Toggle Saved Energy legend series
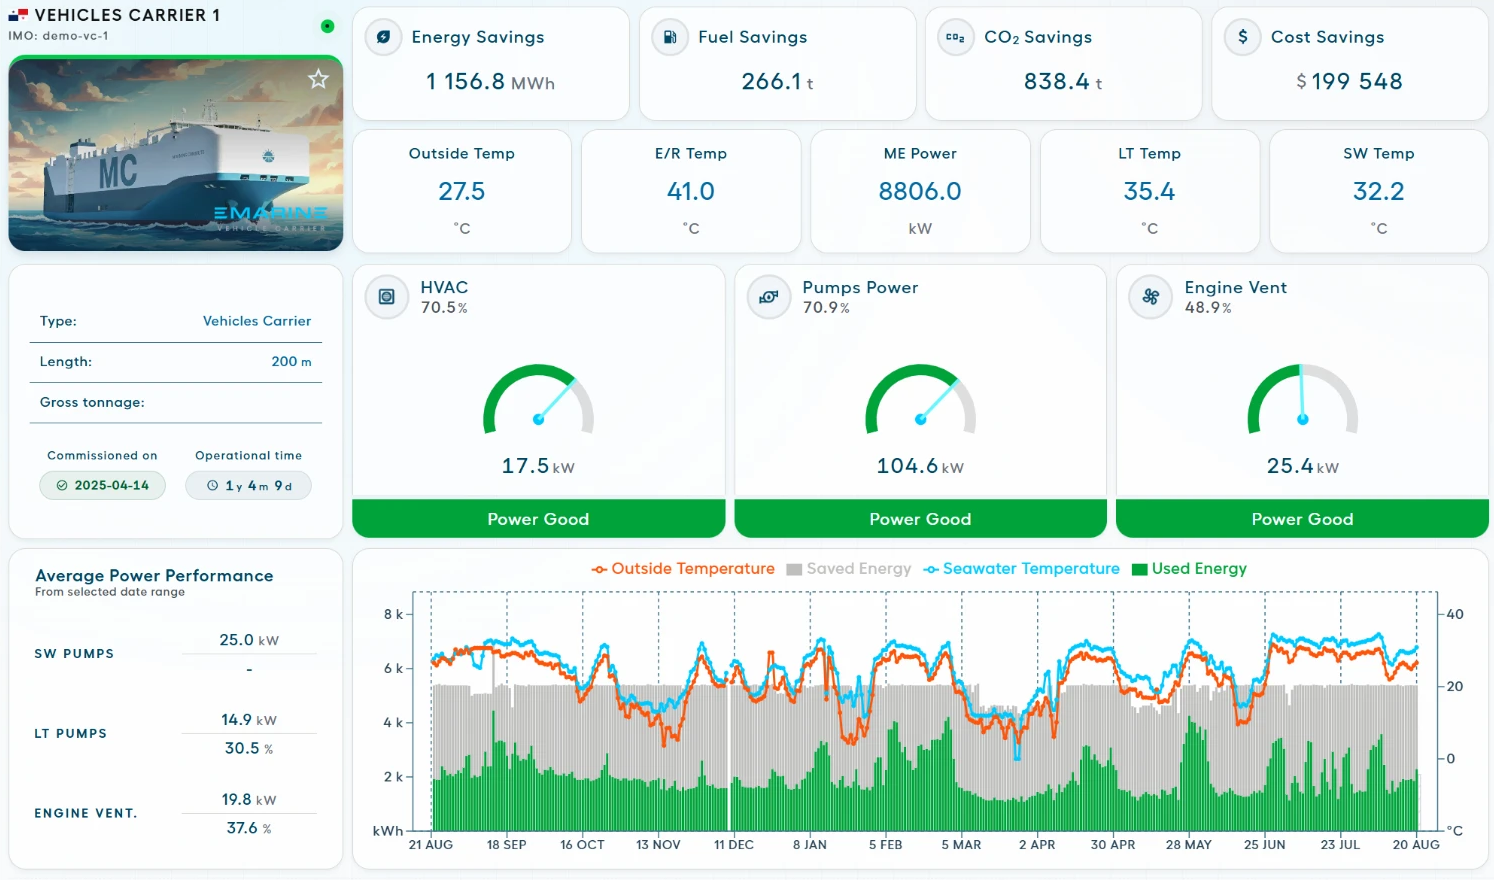Image resolution: width=1494 pixels, height=880 pixels. click(x=849, y=568)
